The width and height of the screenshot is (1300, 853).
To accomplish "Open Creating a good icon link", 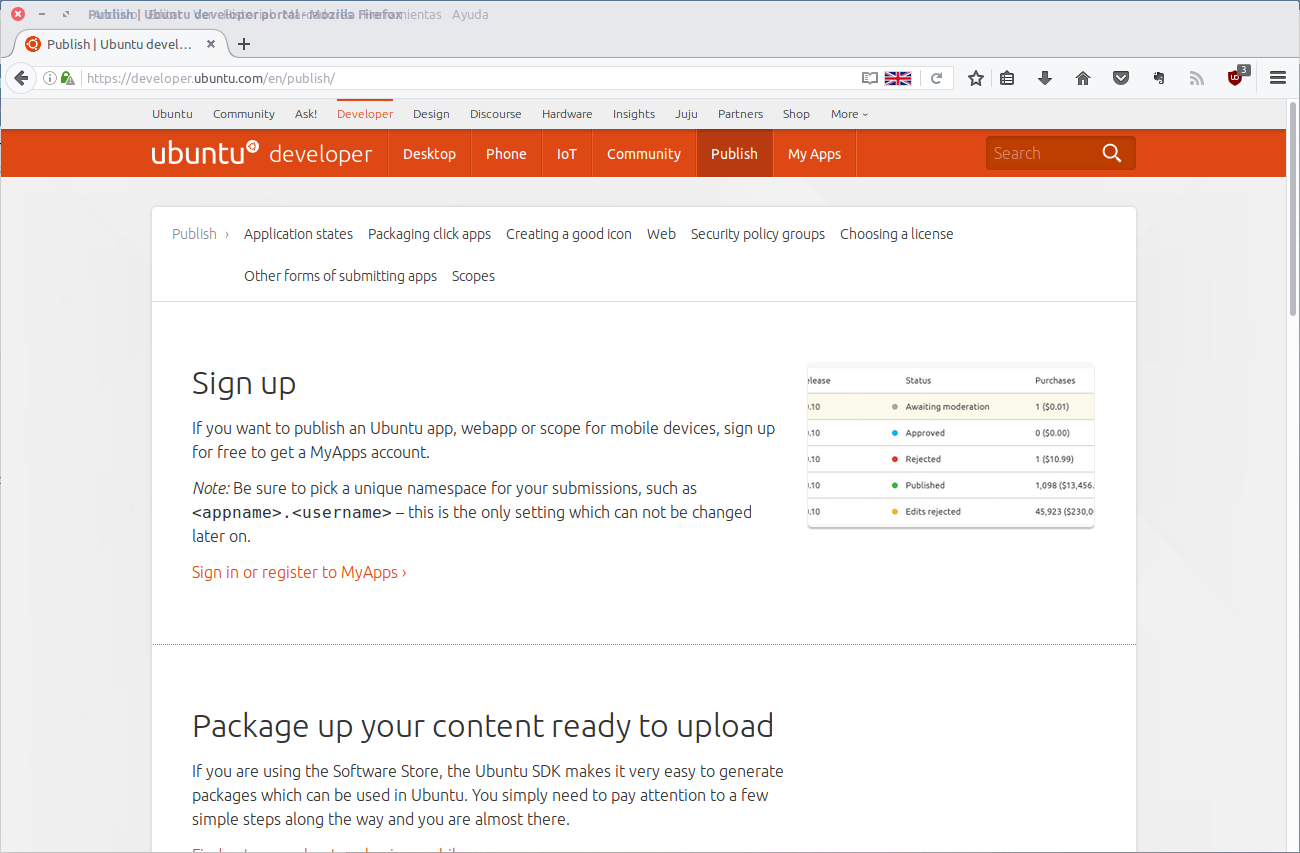I will (569, 234).
